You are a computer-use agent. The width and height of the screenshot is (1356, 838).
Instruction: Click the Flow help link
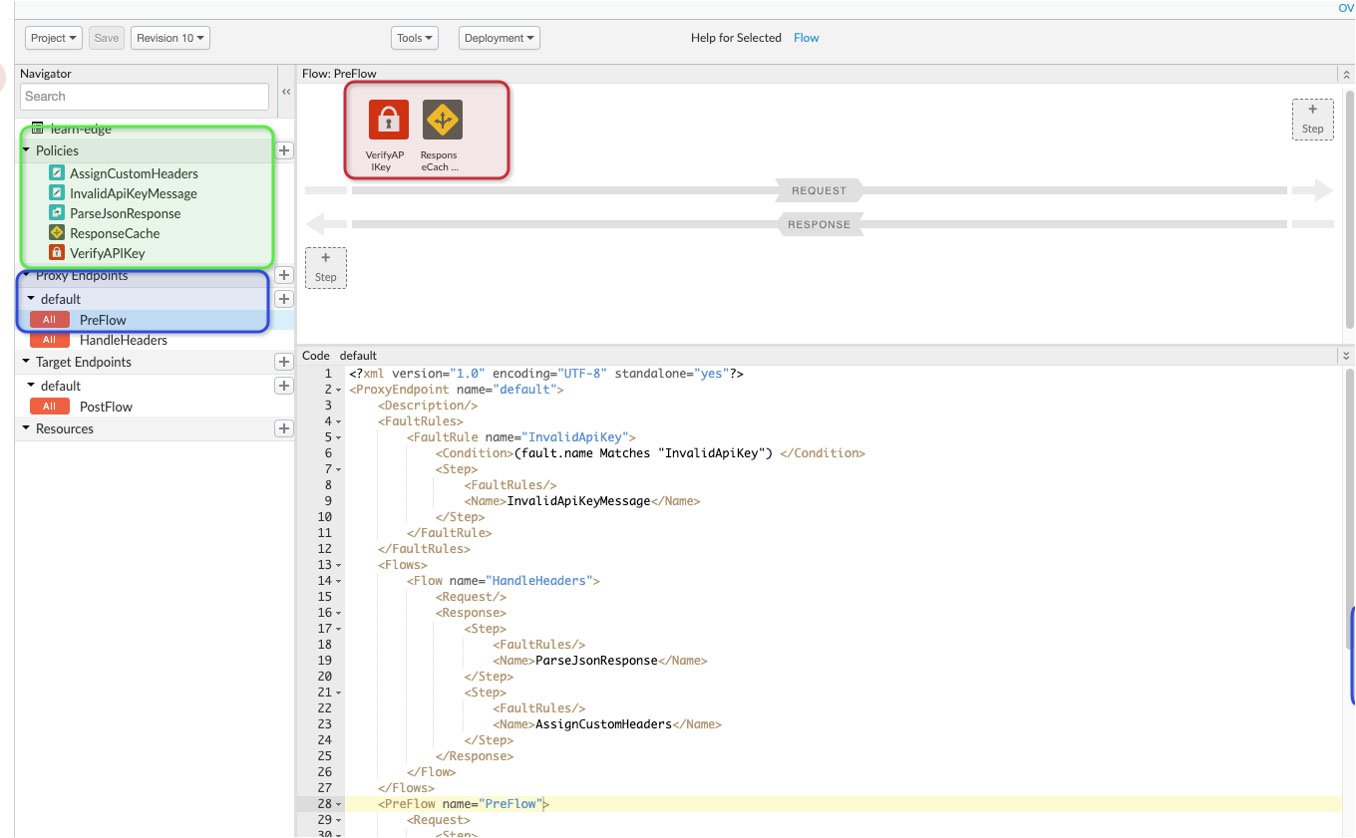[806, 37]
